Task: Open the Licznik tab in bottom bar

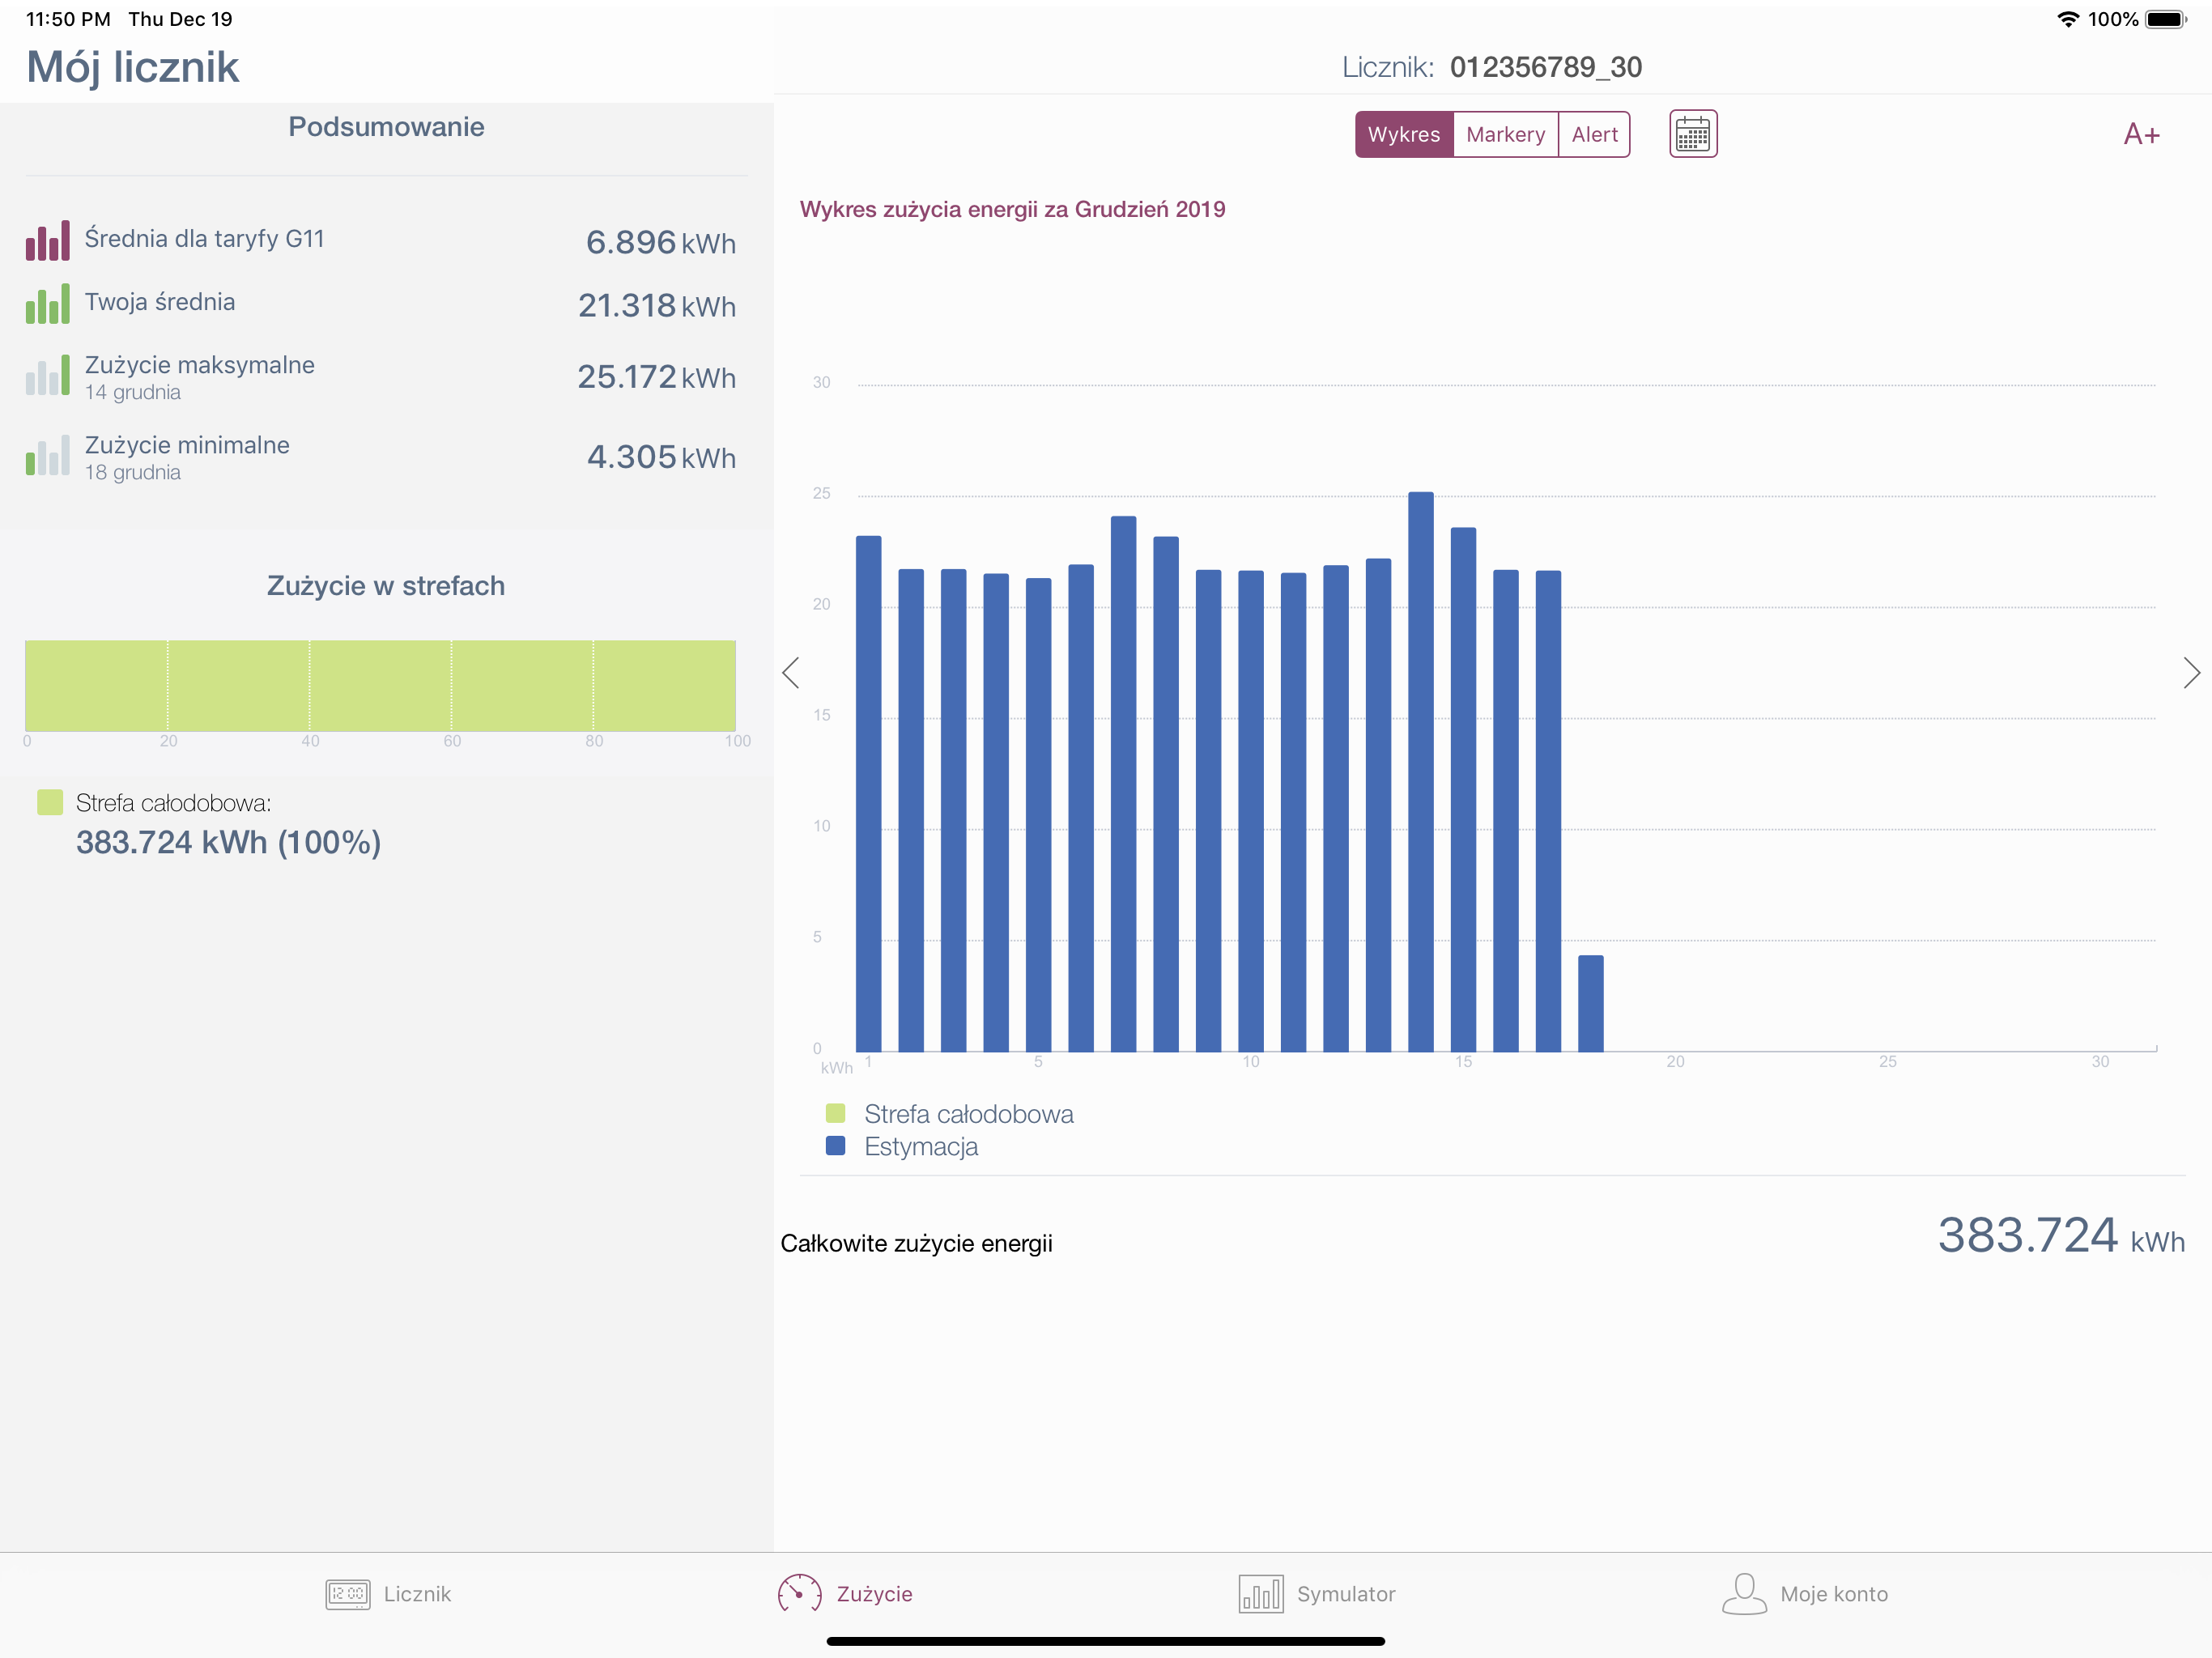Action: coord(388,1594)
